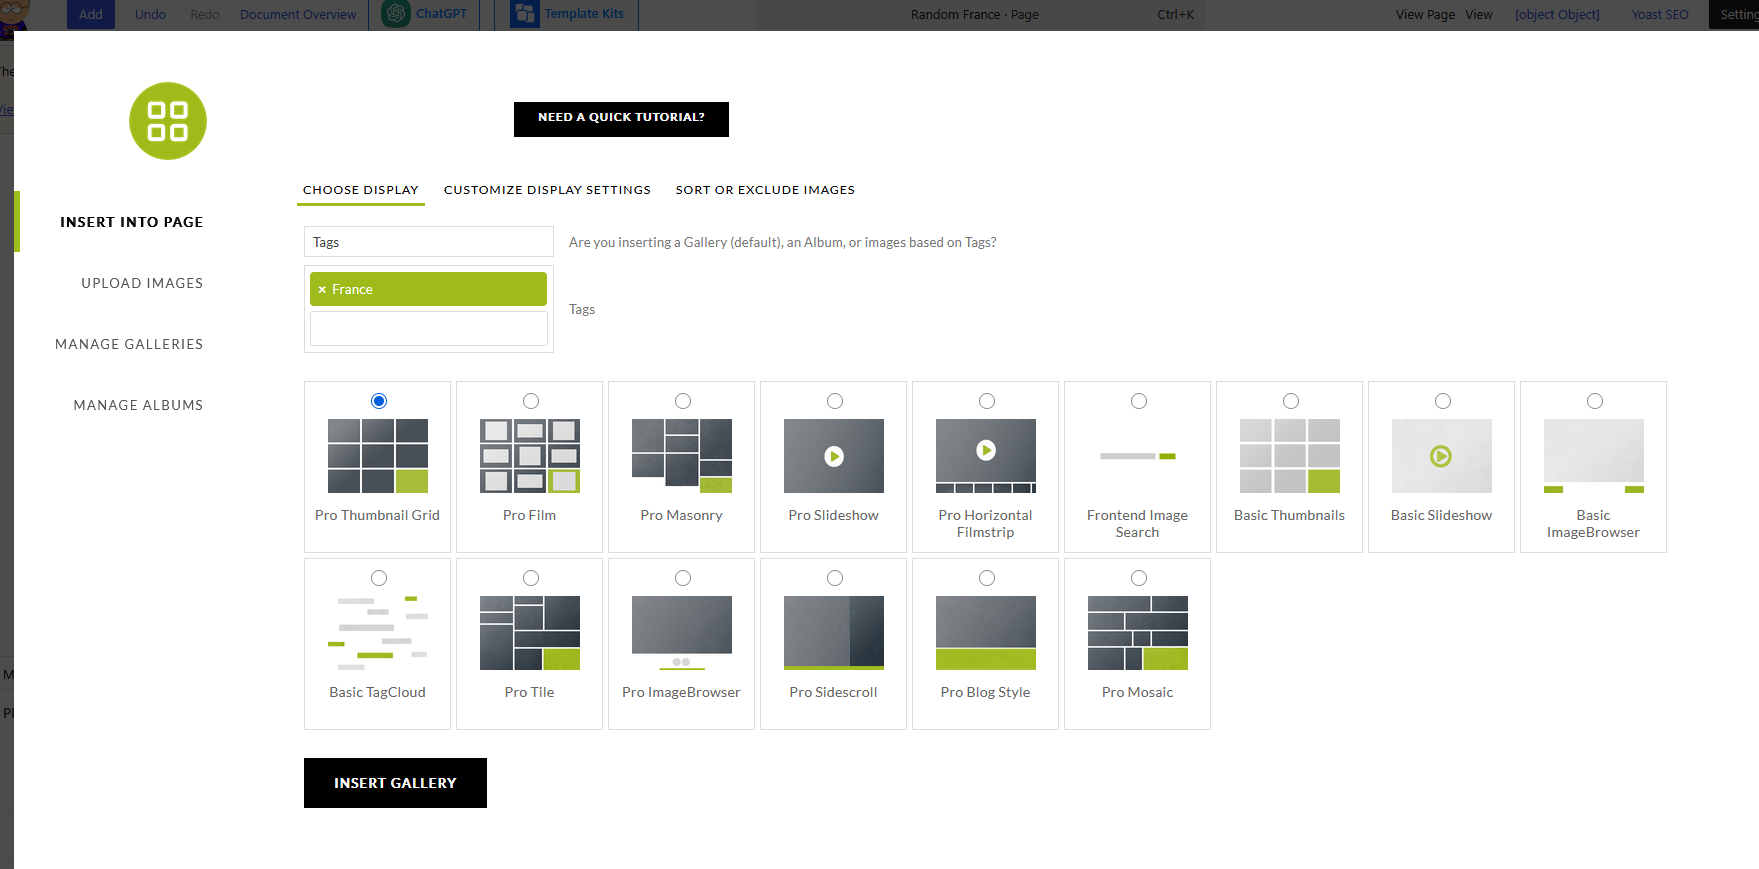Click the [object Object] toolbar item
The image size is (1759, 869).
(1557, 14)
